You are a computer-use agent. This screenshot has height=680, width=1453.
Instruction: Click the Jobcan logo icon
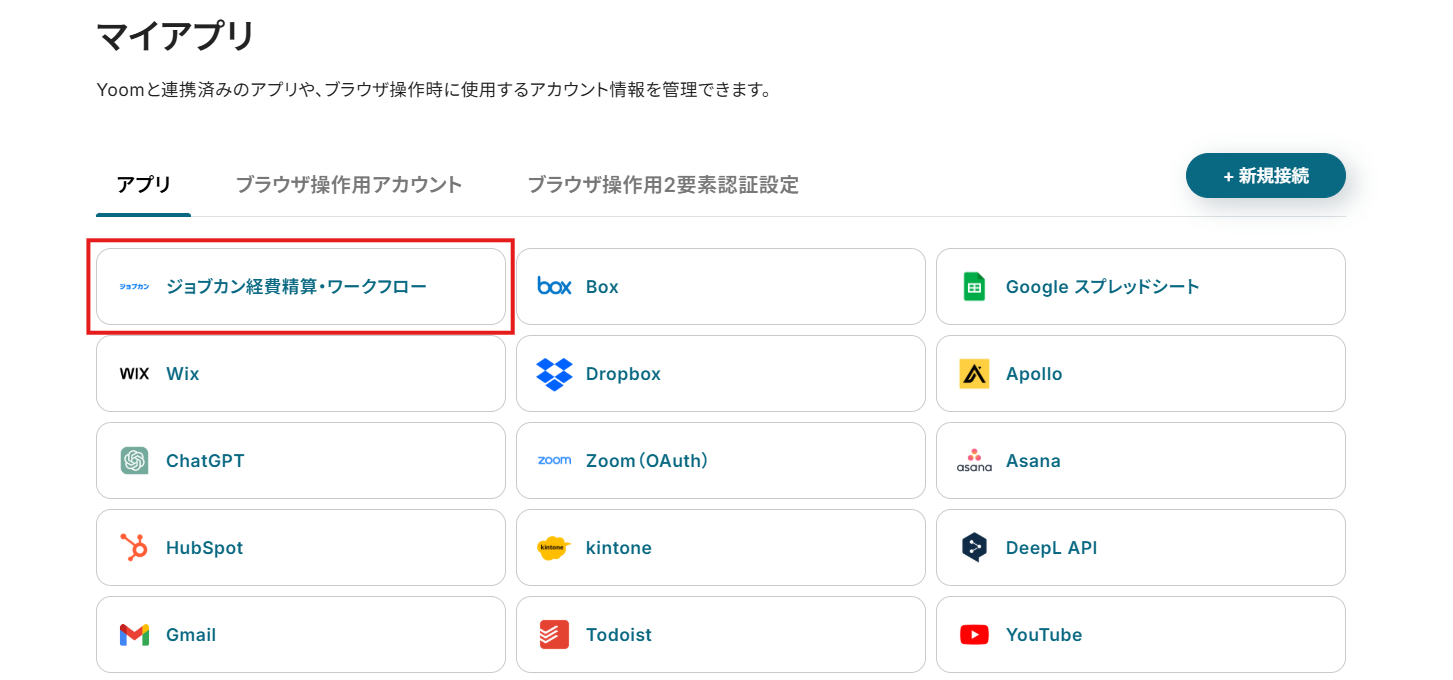point(134,287)
